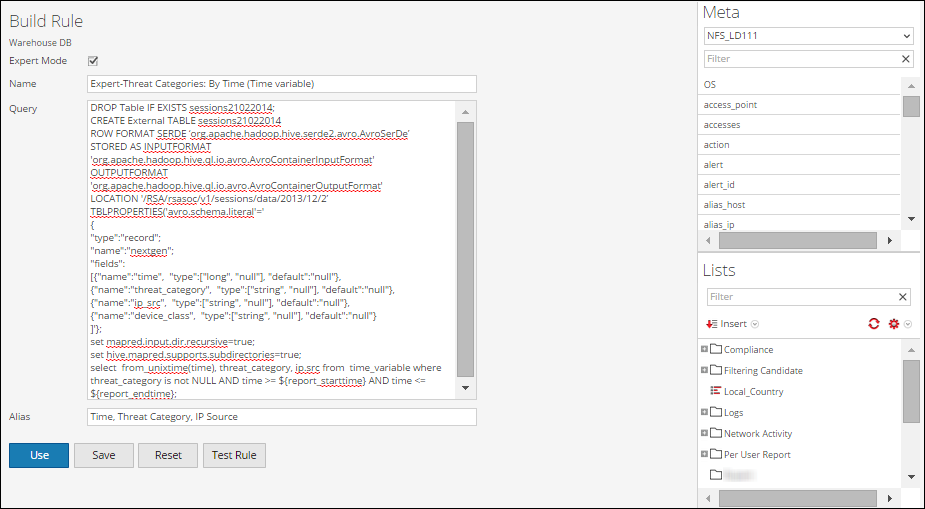Select the Filtering Candidate folder item
Viewport: 925px width, 509px height.
[x=763, y=371]
